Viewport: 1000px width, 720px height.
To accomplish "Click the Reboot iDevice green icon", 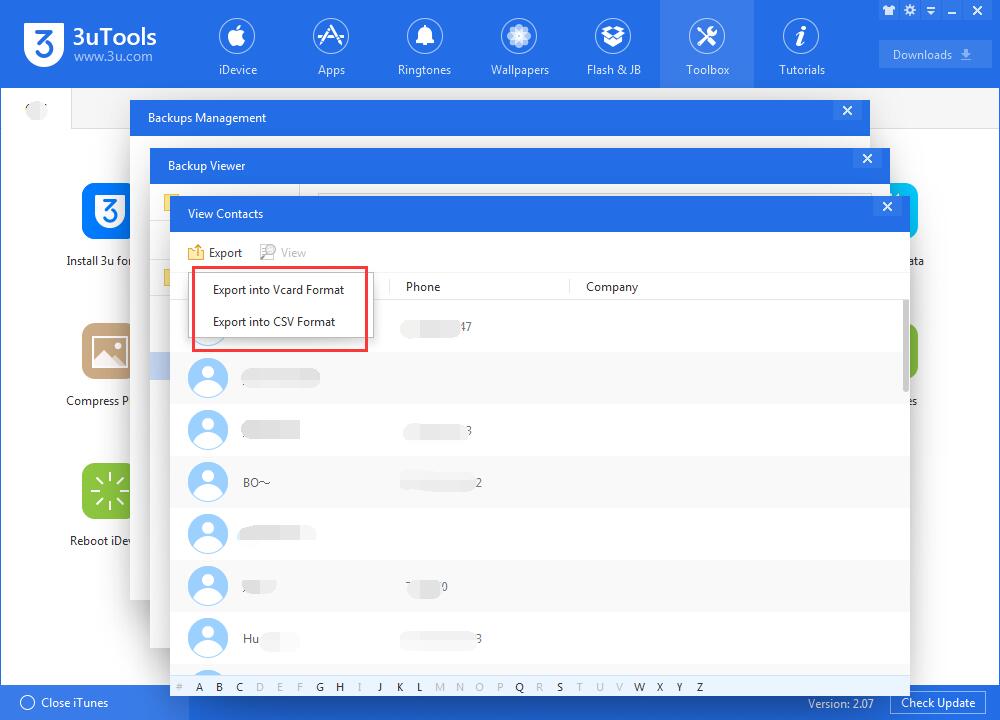I will (106, 491).
